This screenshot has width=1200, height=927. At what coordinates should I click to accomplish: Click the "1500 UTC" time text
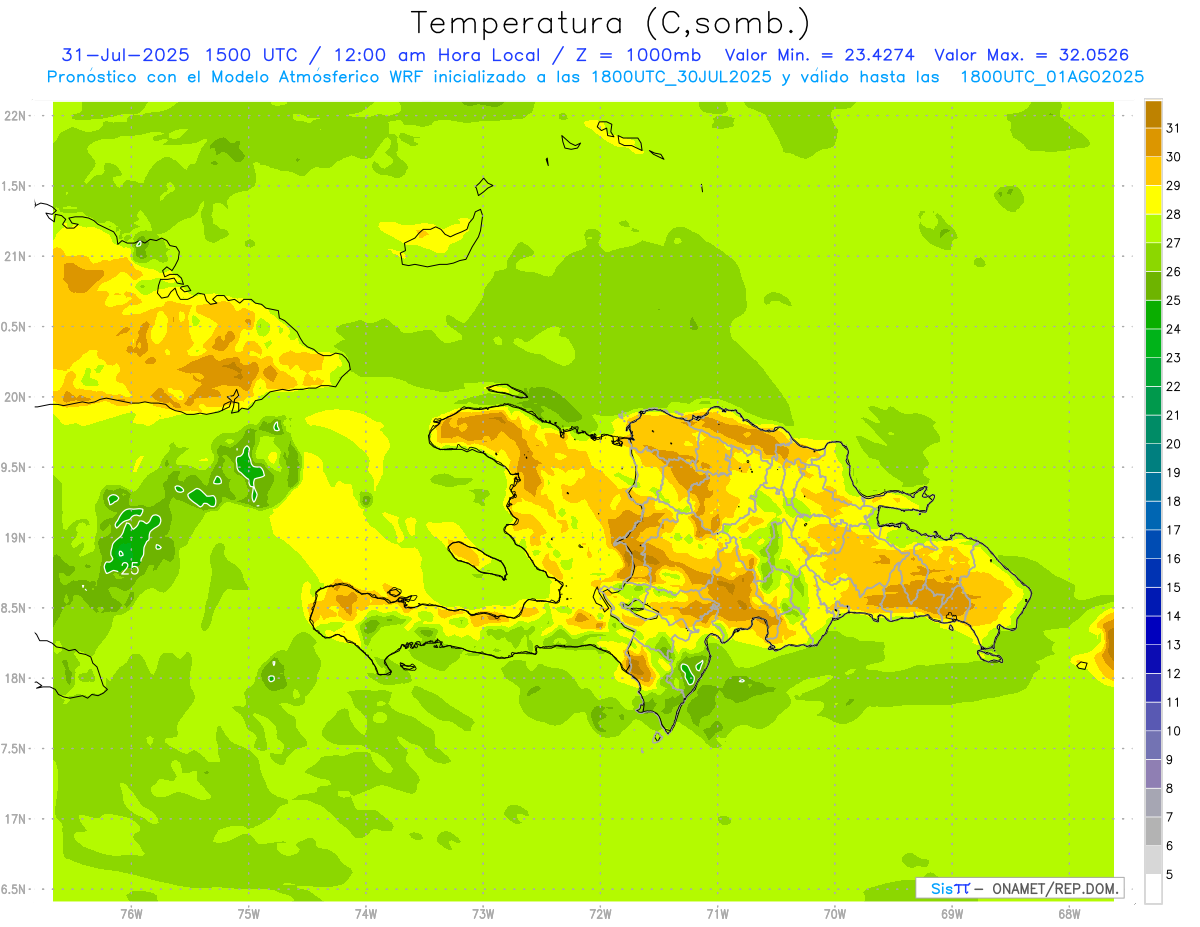(x=252, y=55)
